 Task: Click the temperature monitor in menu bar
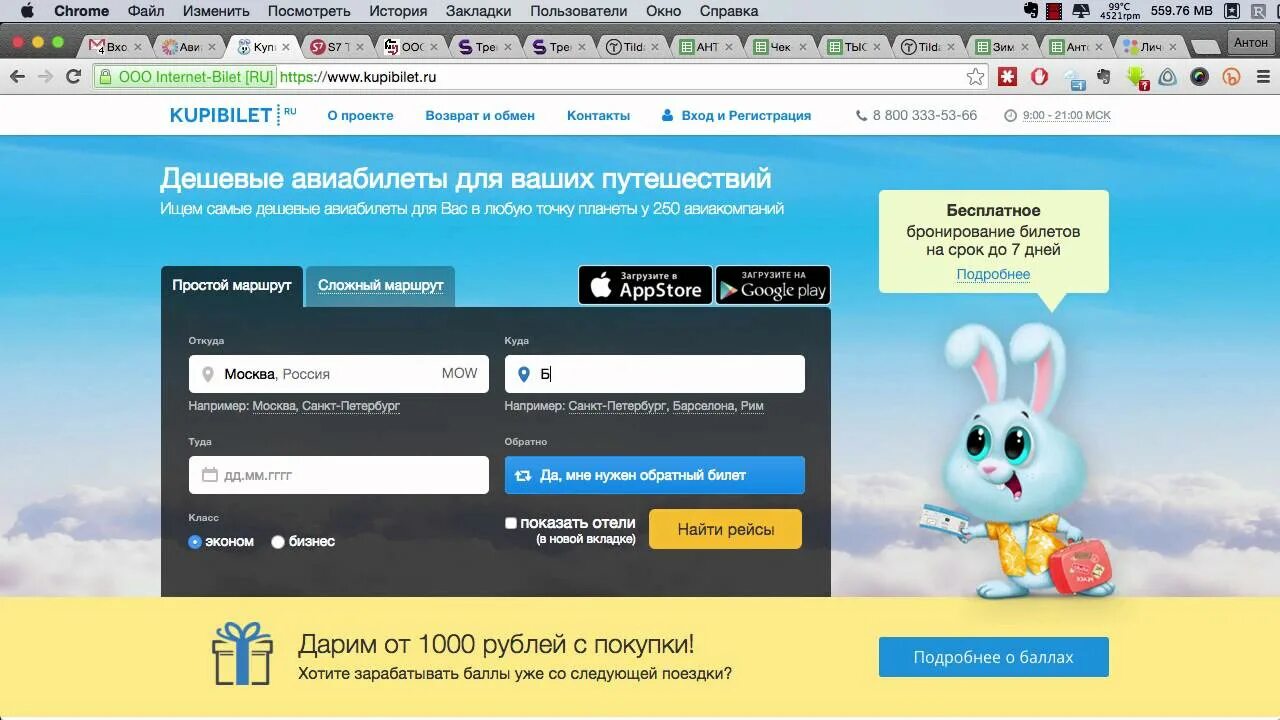click(x=1118, y=11)
